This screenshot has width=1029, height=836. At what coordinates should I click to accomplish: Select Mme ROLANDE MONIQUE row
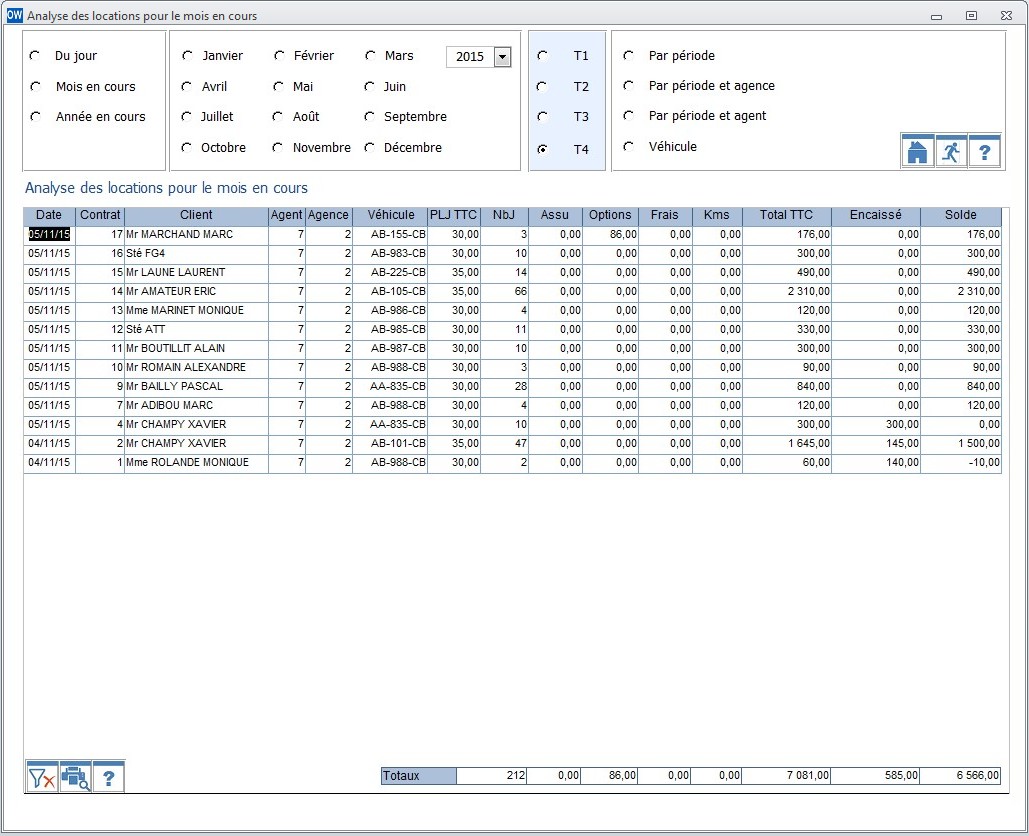pyautogui.click(x=513, y=463)
